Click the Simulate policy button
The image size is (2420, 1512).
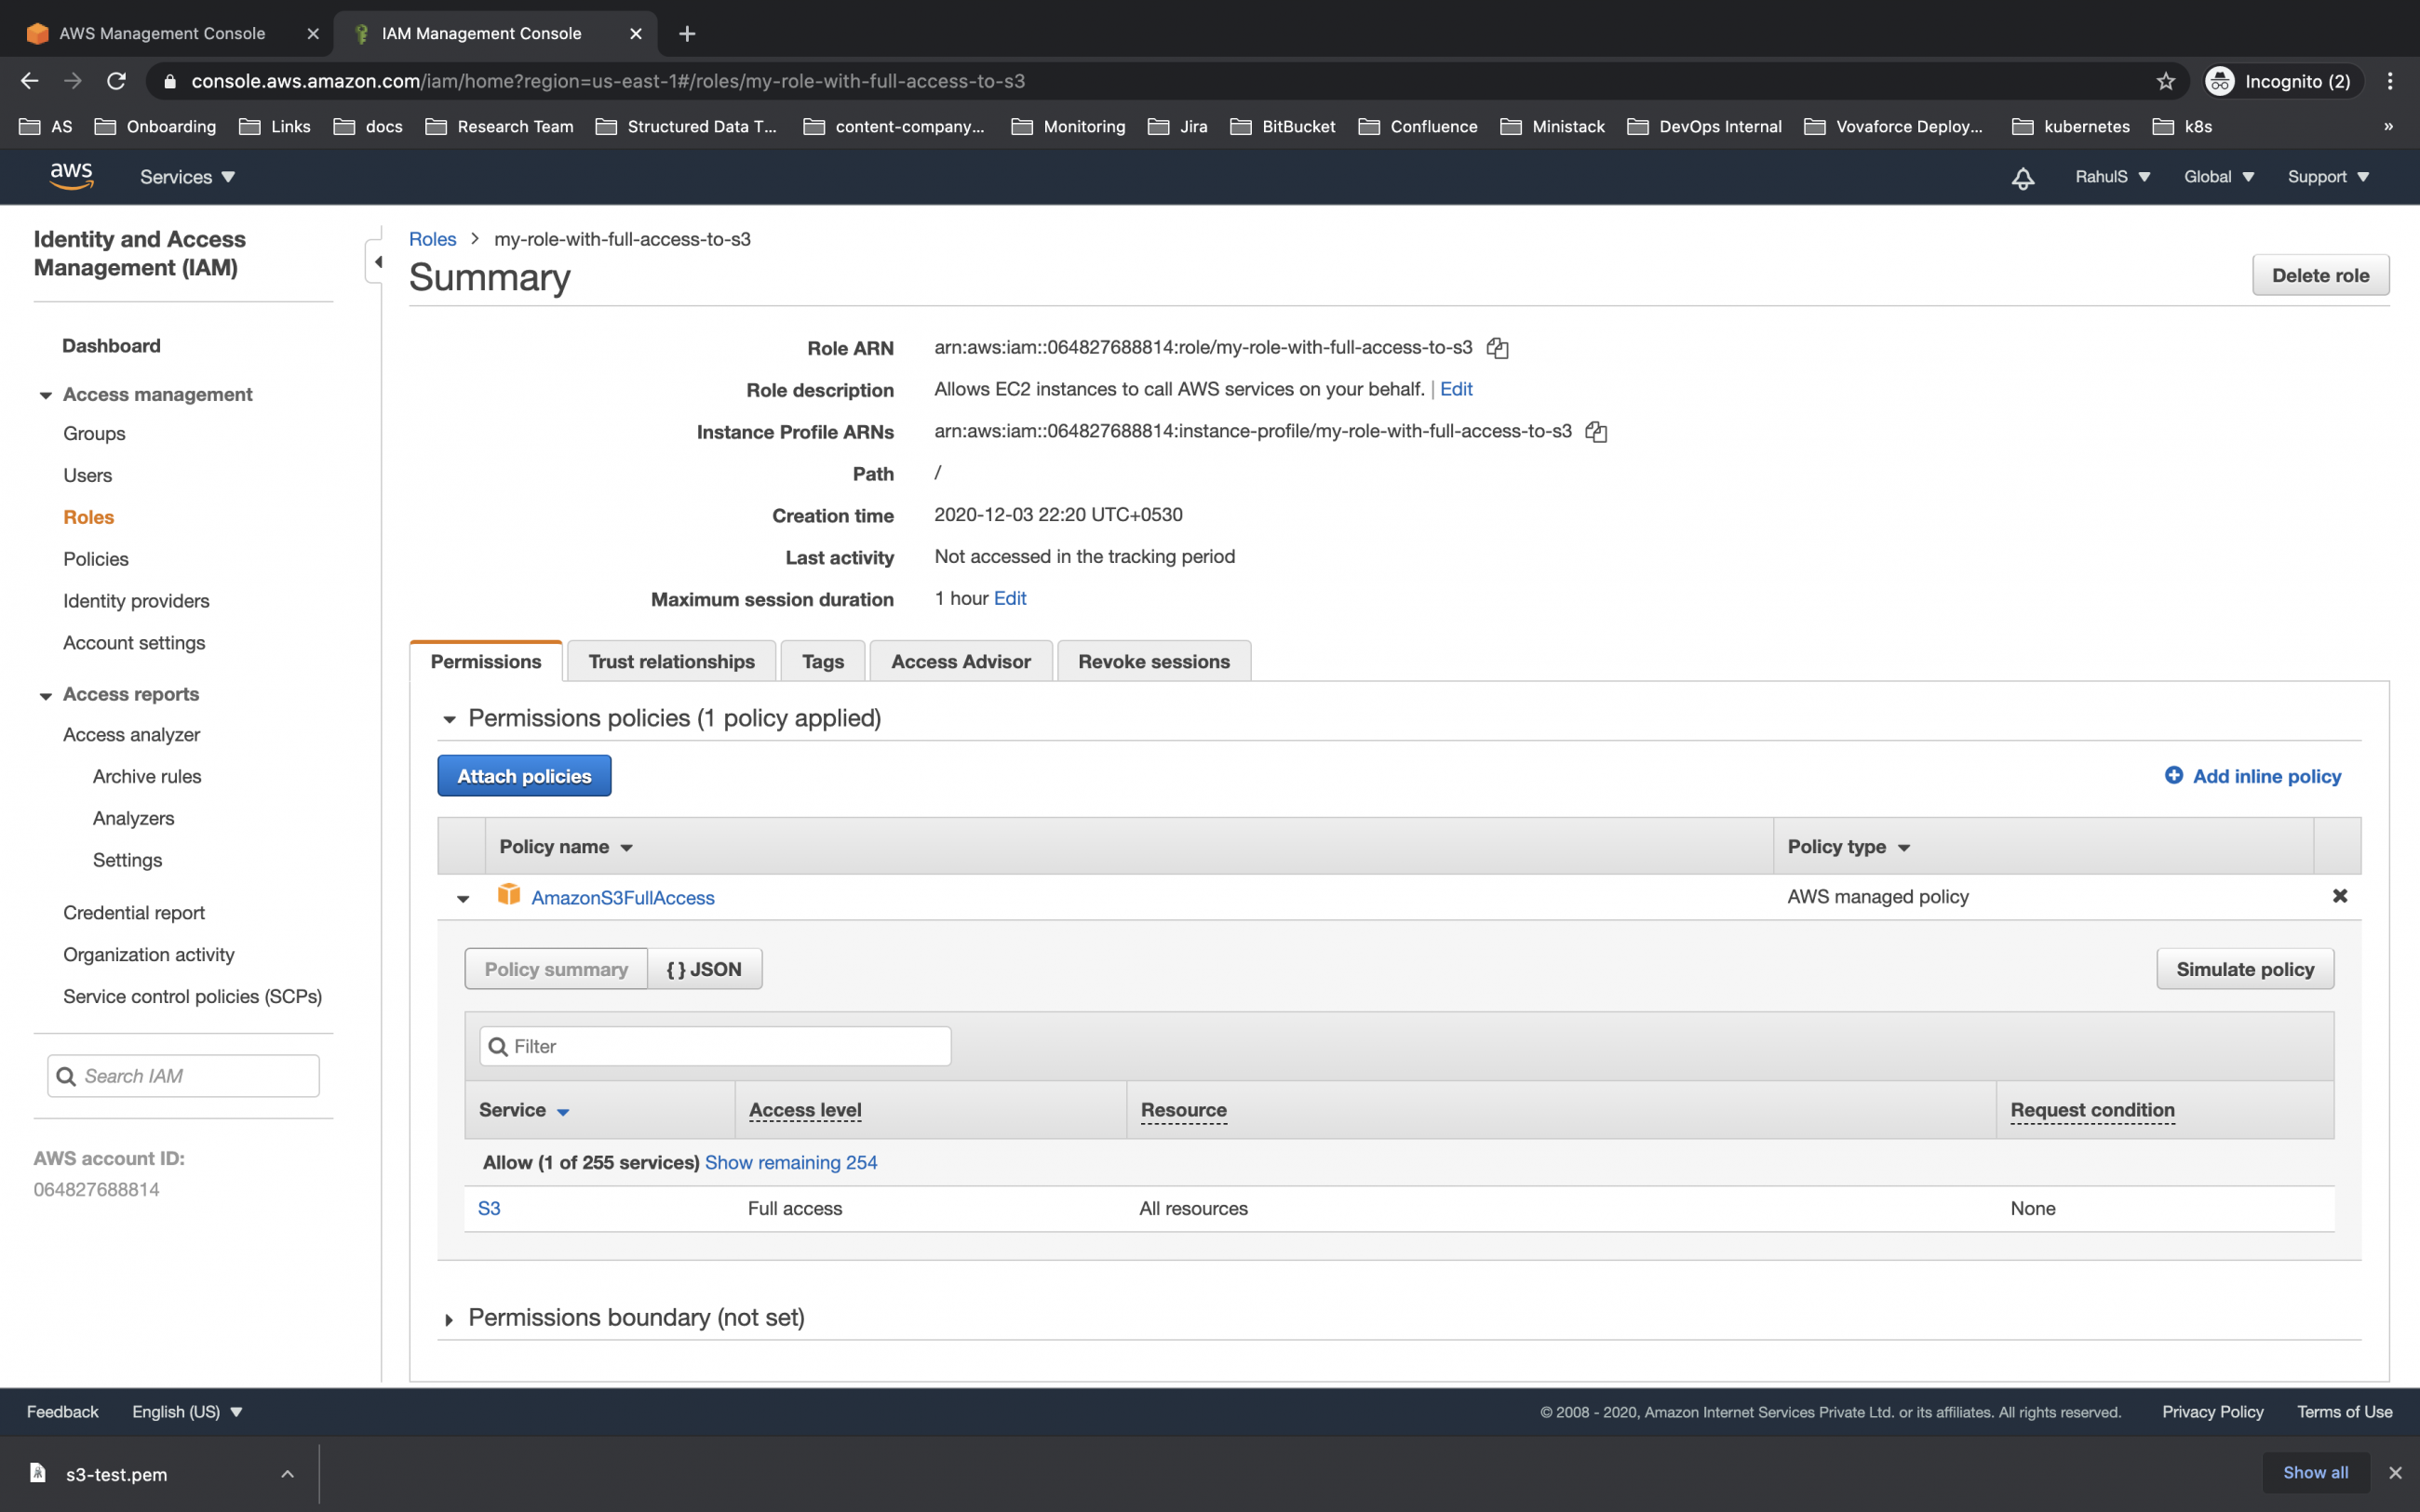tap(2245, 969)
